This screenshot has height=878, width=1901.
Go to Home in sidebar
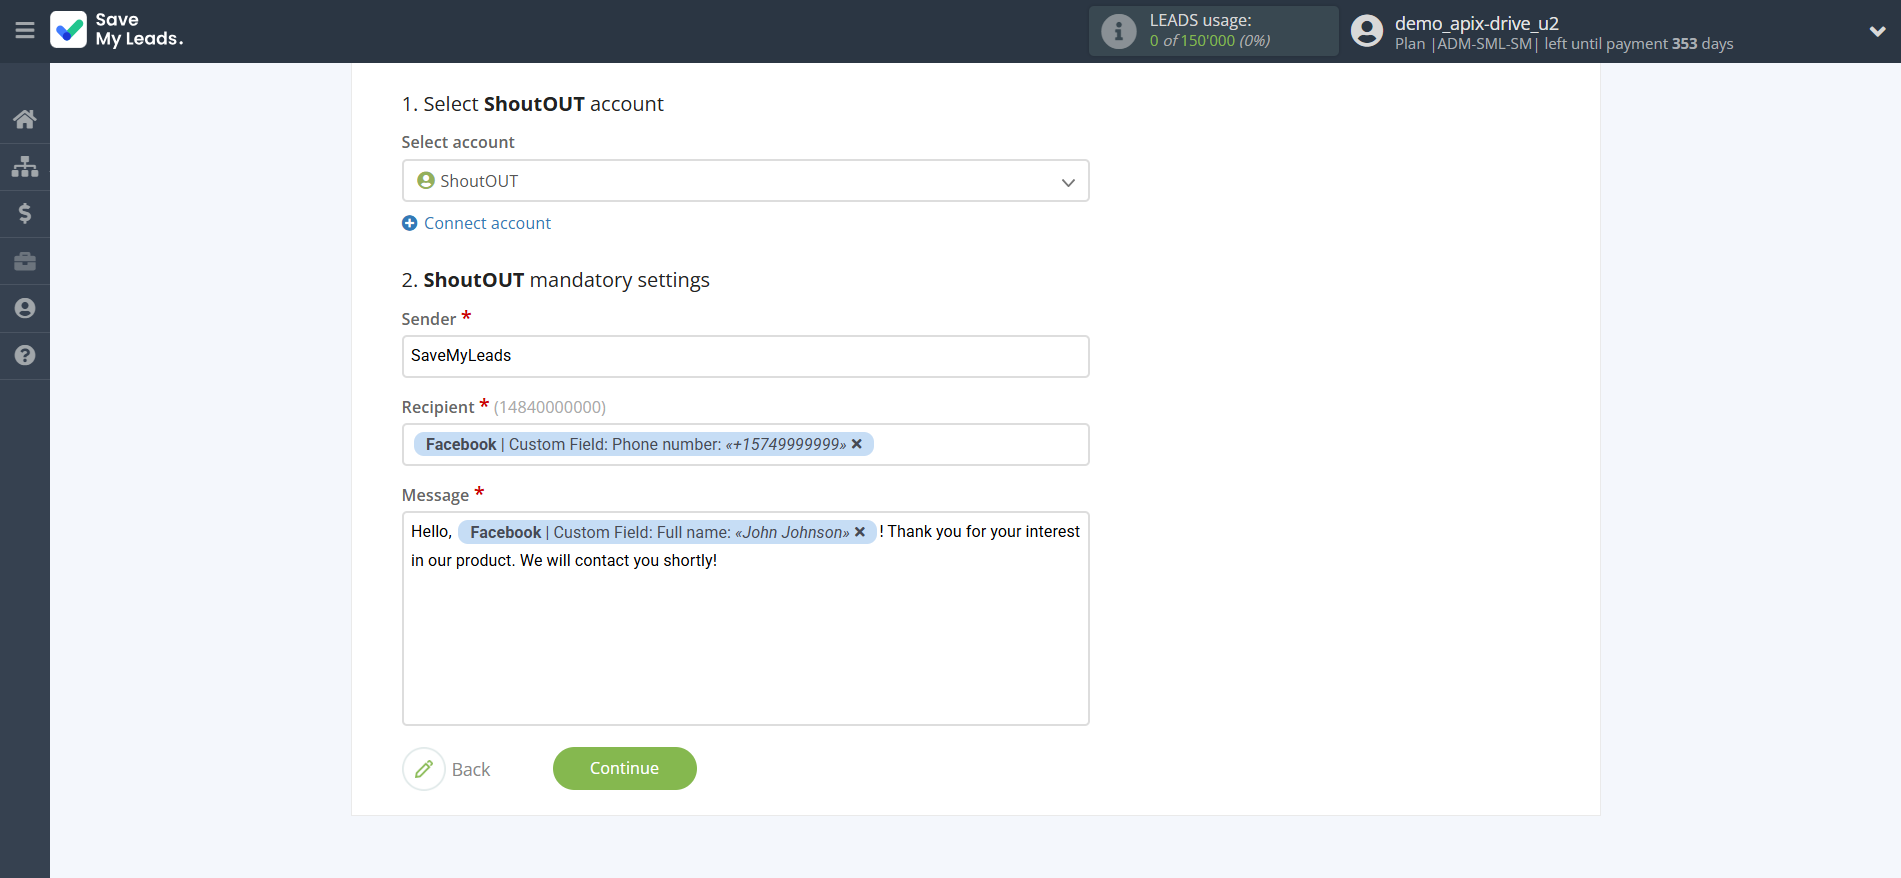point(25,119)
